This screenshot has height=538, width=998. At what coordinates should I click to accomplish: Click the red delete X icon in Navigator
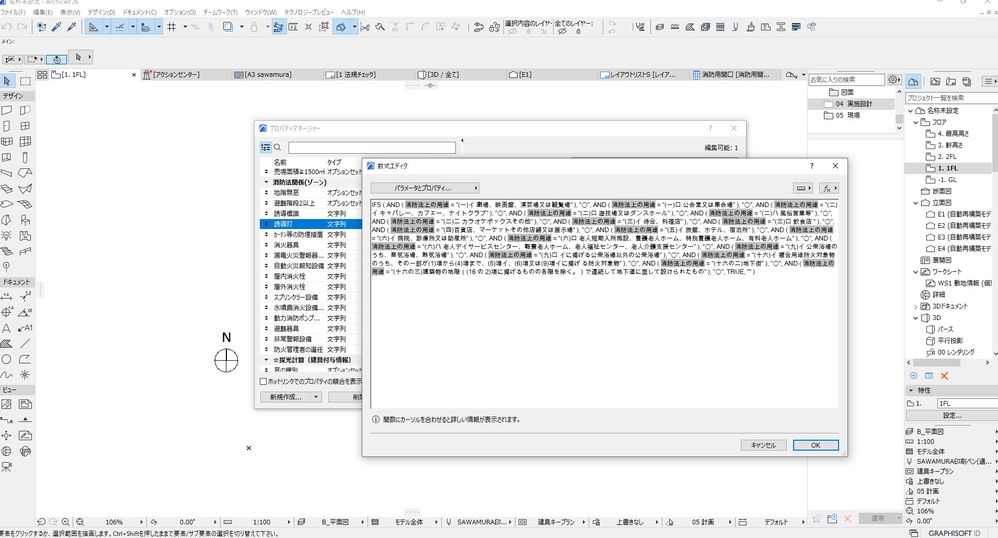point(945,376)
